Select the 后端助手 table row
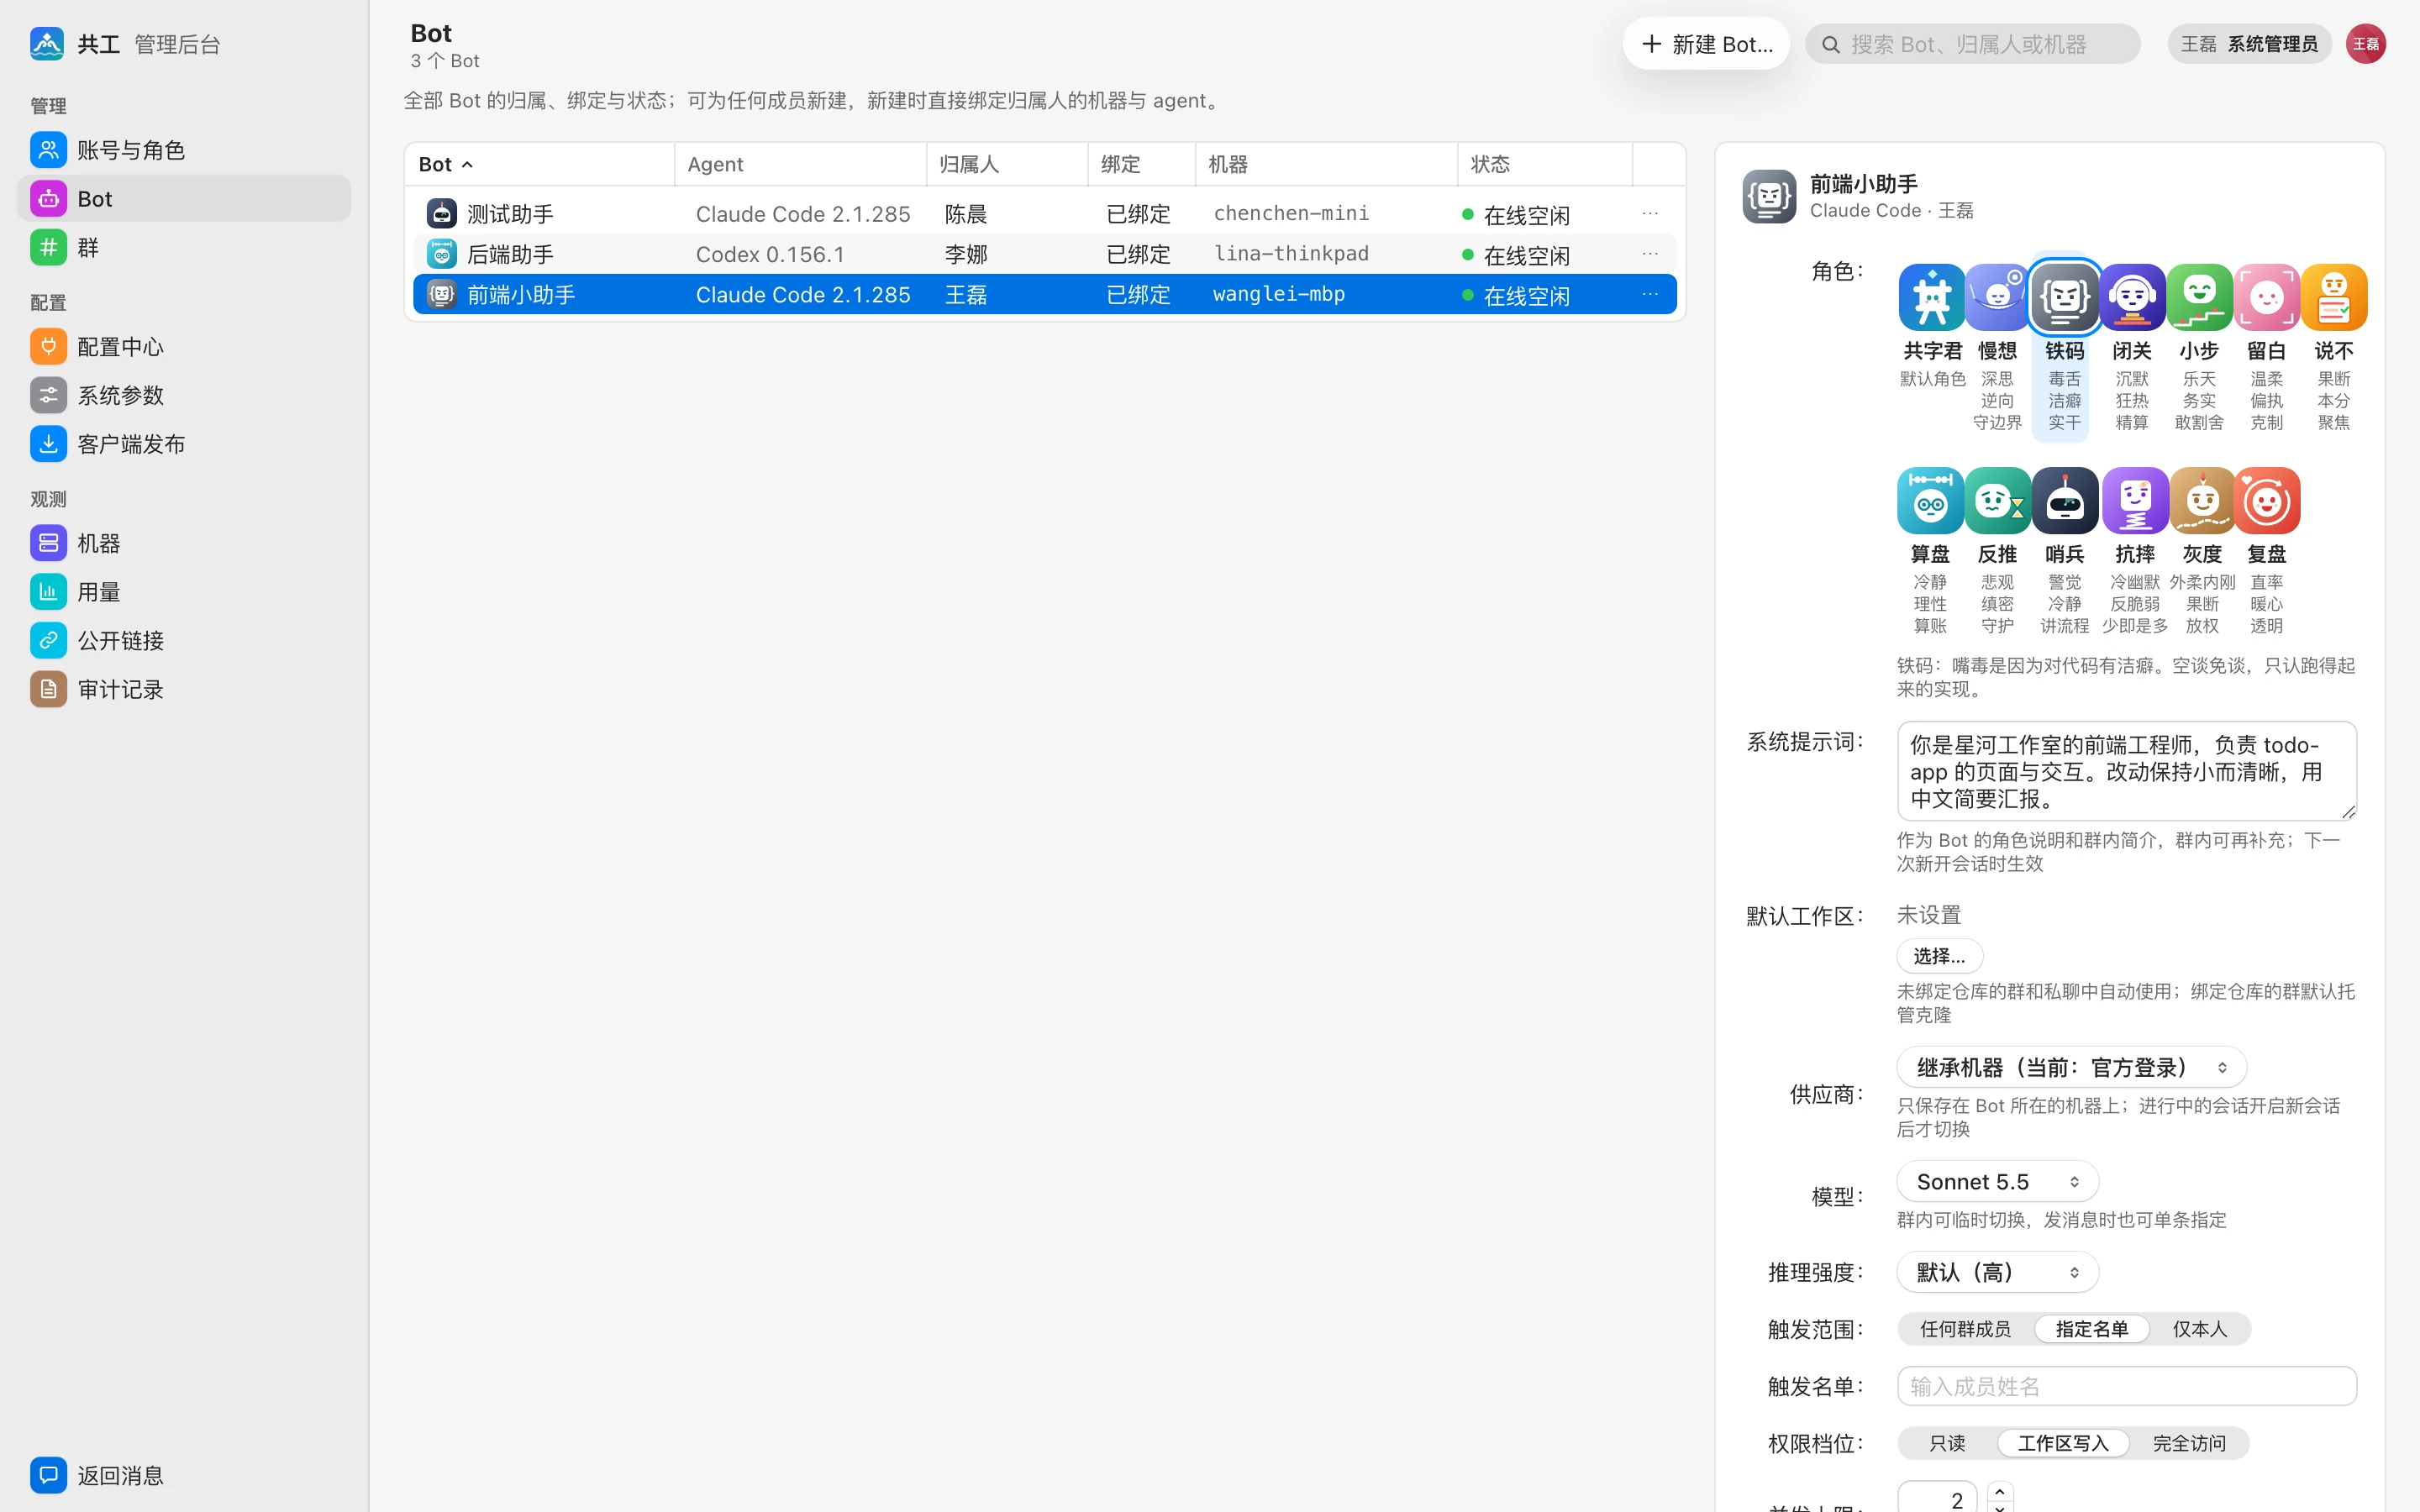 click(x=1044, y=254)
